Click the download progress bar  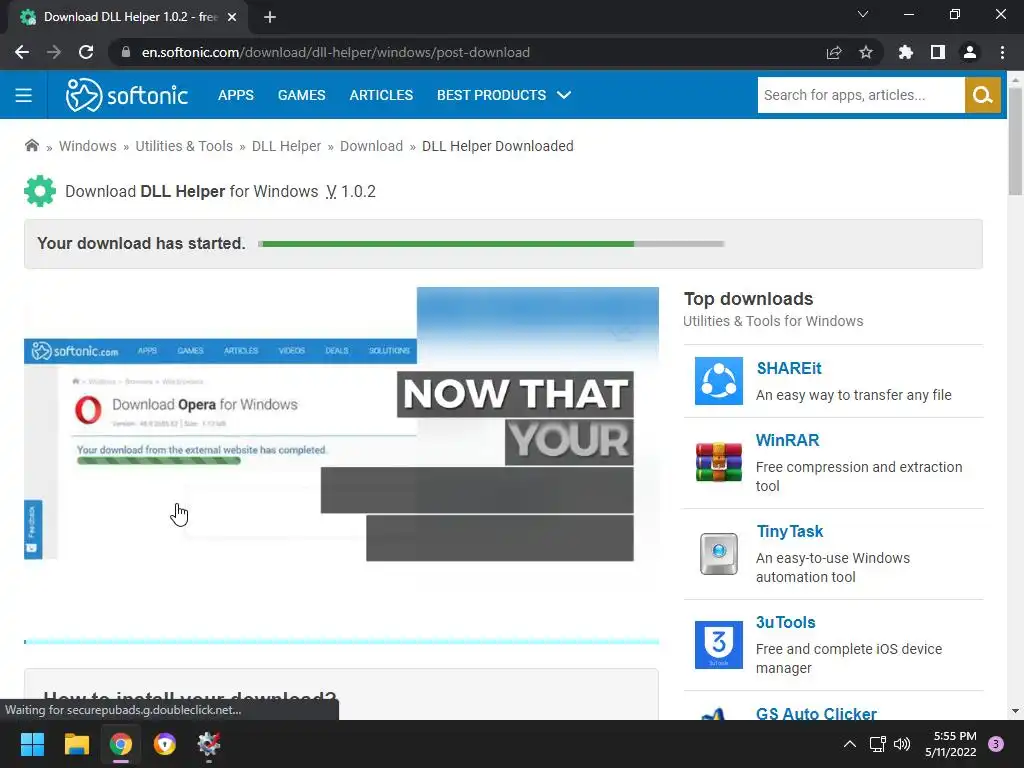491,244
